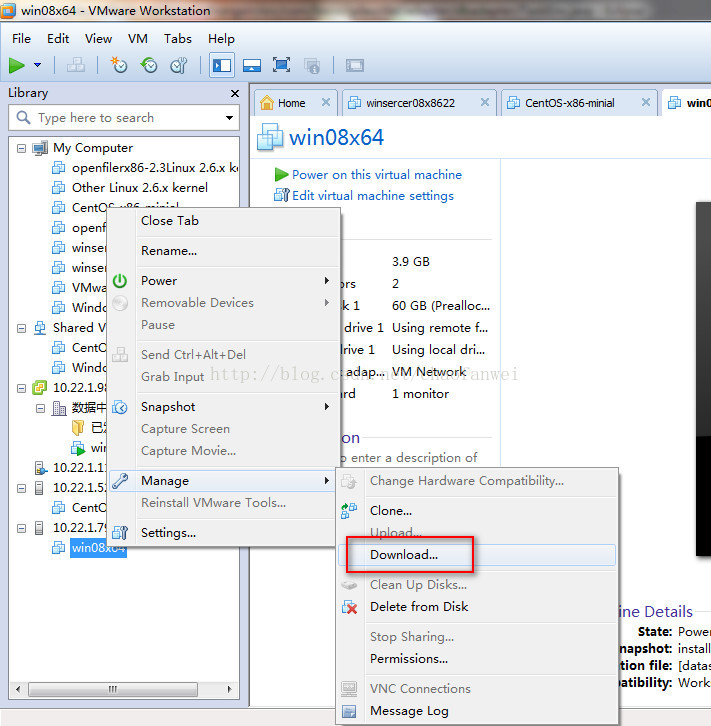Choose Rename... in context menu
The image size is (711, 726).
click(x=169, y=251)
